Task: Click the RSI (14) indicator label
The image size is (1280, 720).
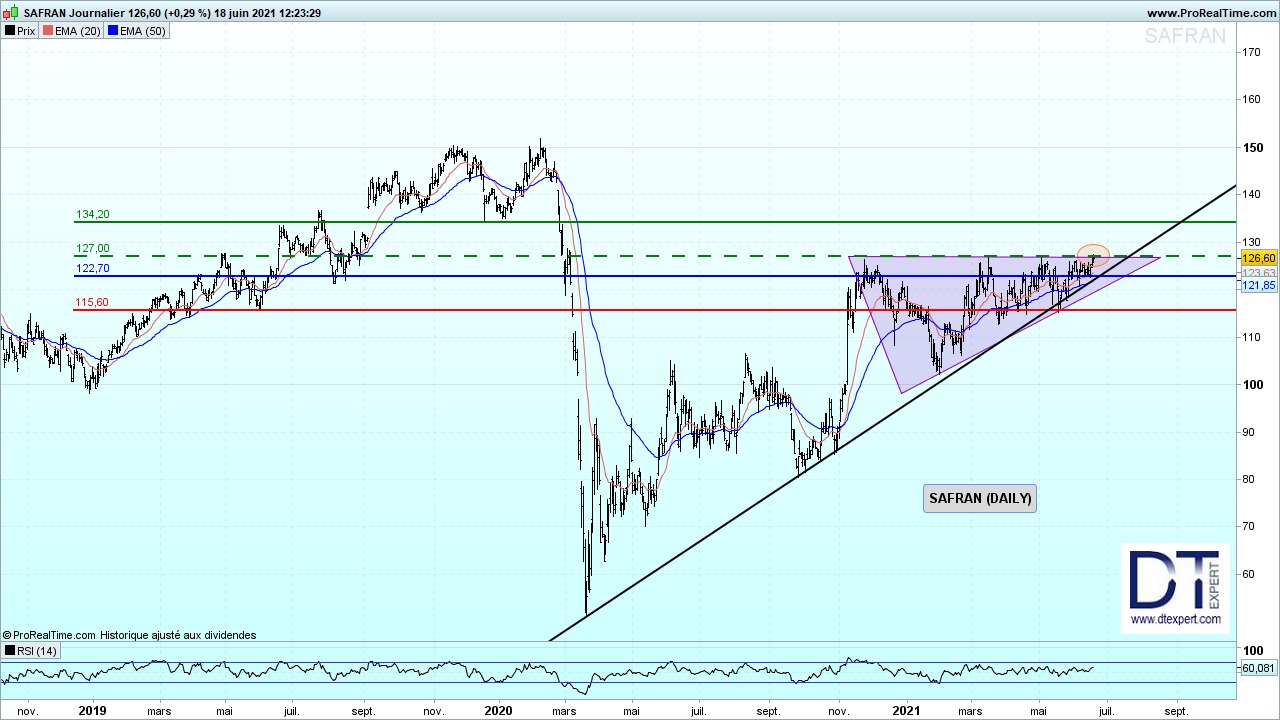Action: (x=31, y=651)
